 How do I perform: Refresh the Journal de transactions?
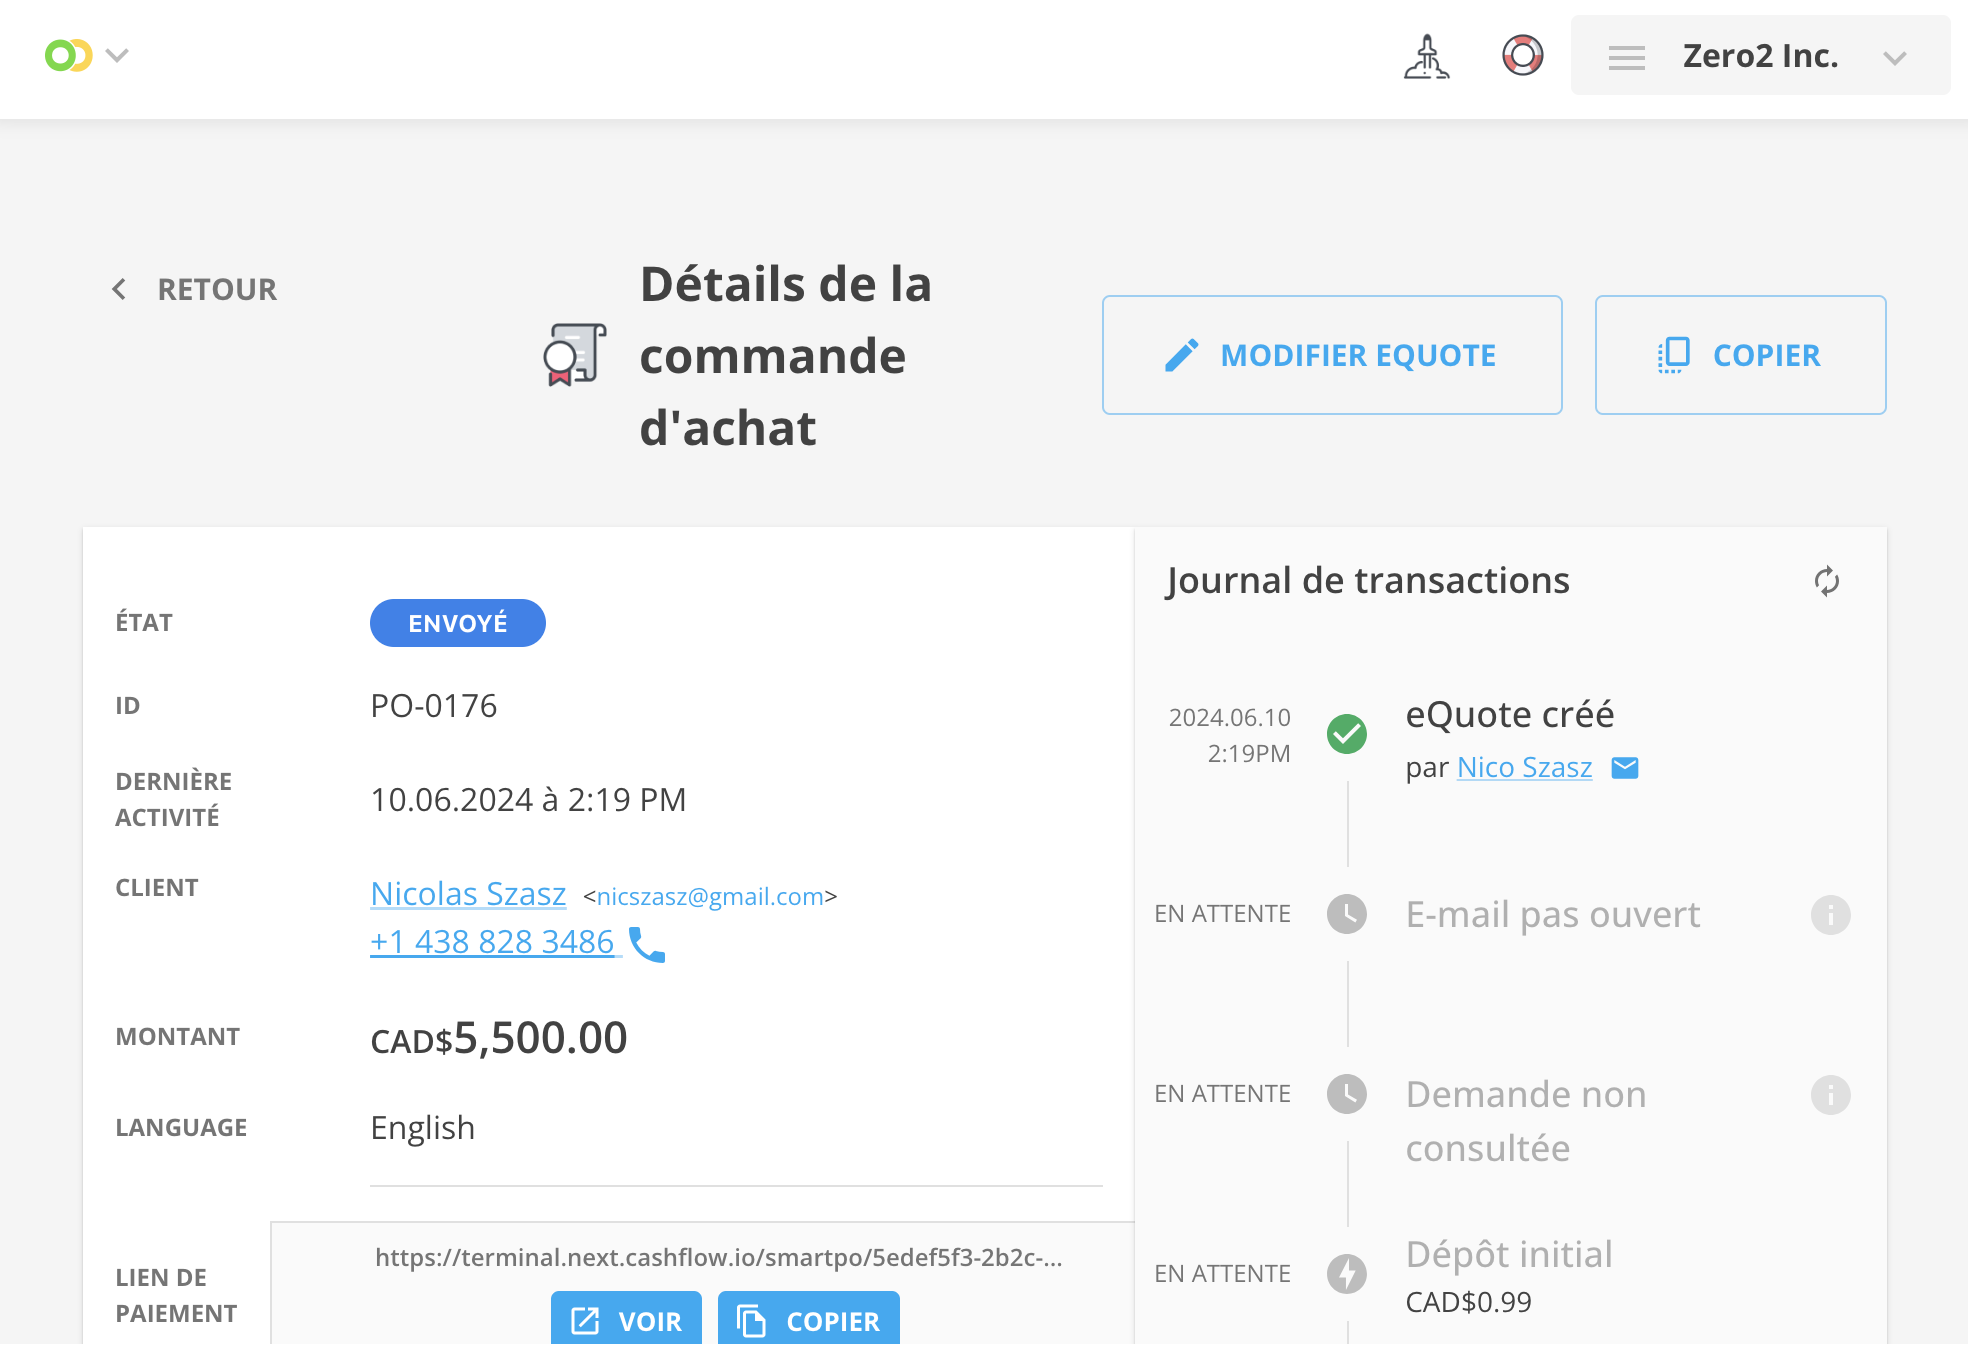click(1826, 581)
